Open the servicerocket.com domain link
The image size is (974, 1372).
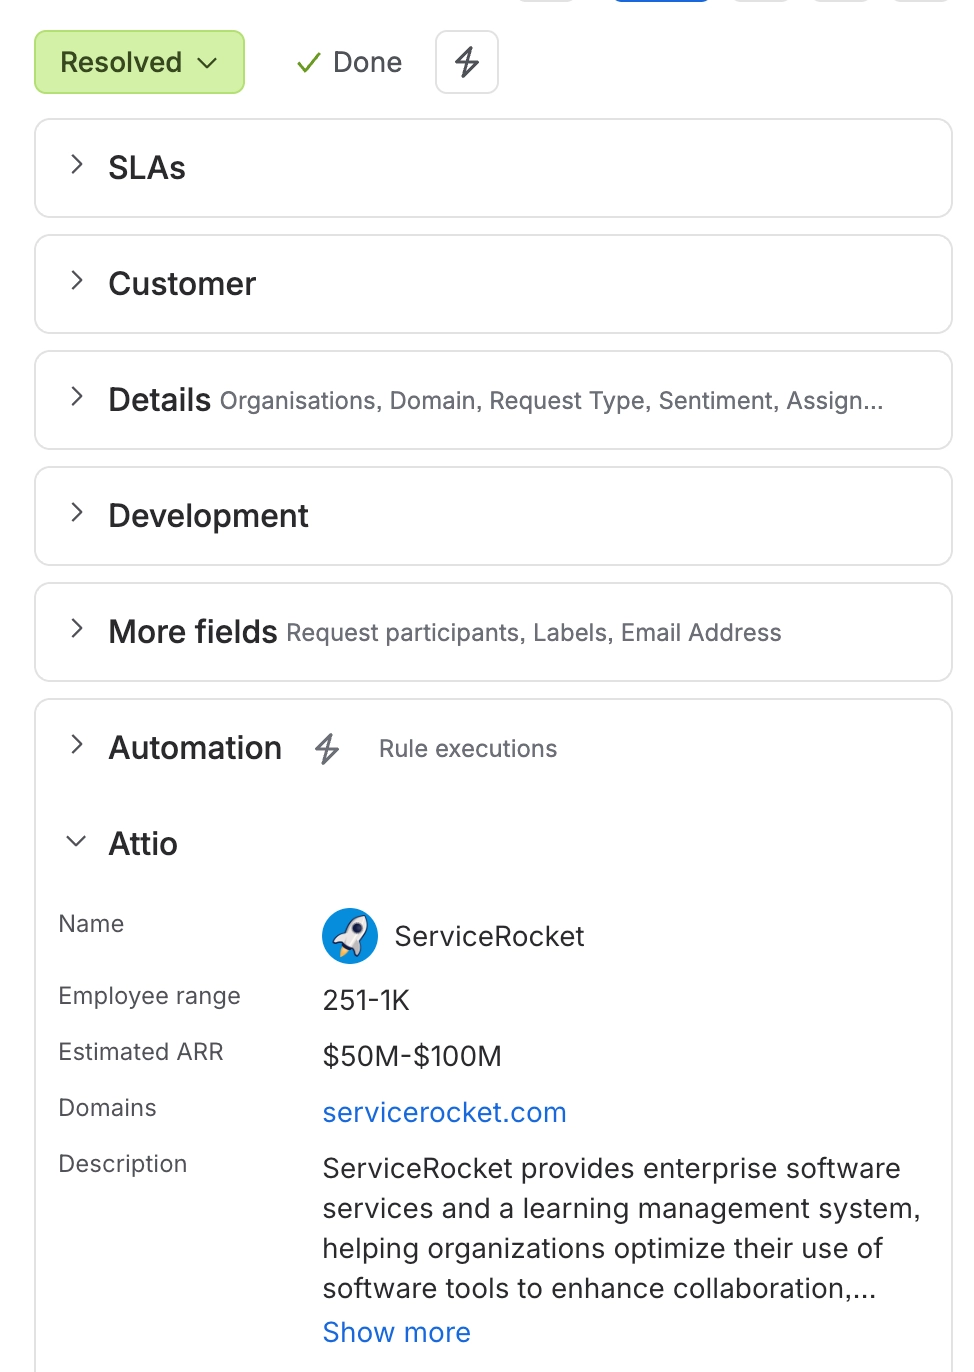tap(444, 1112)
